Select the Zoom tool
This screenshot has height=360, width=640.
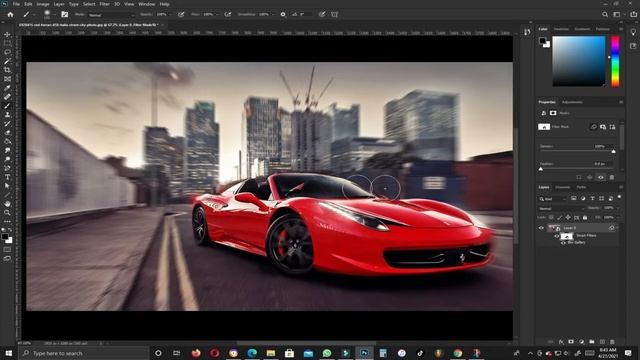[7, 213]
